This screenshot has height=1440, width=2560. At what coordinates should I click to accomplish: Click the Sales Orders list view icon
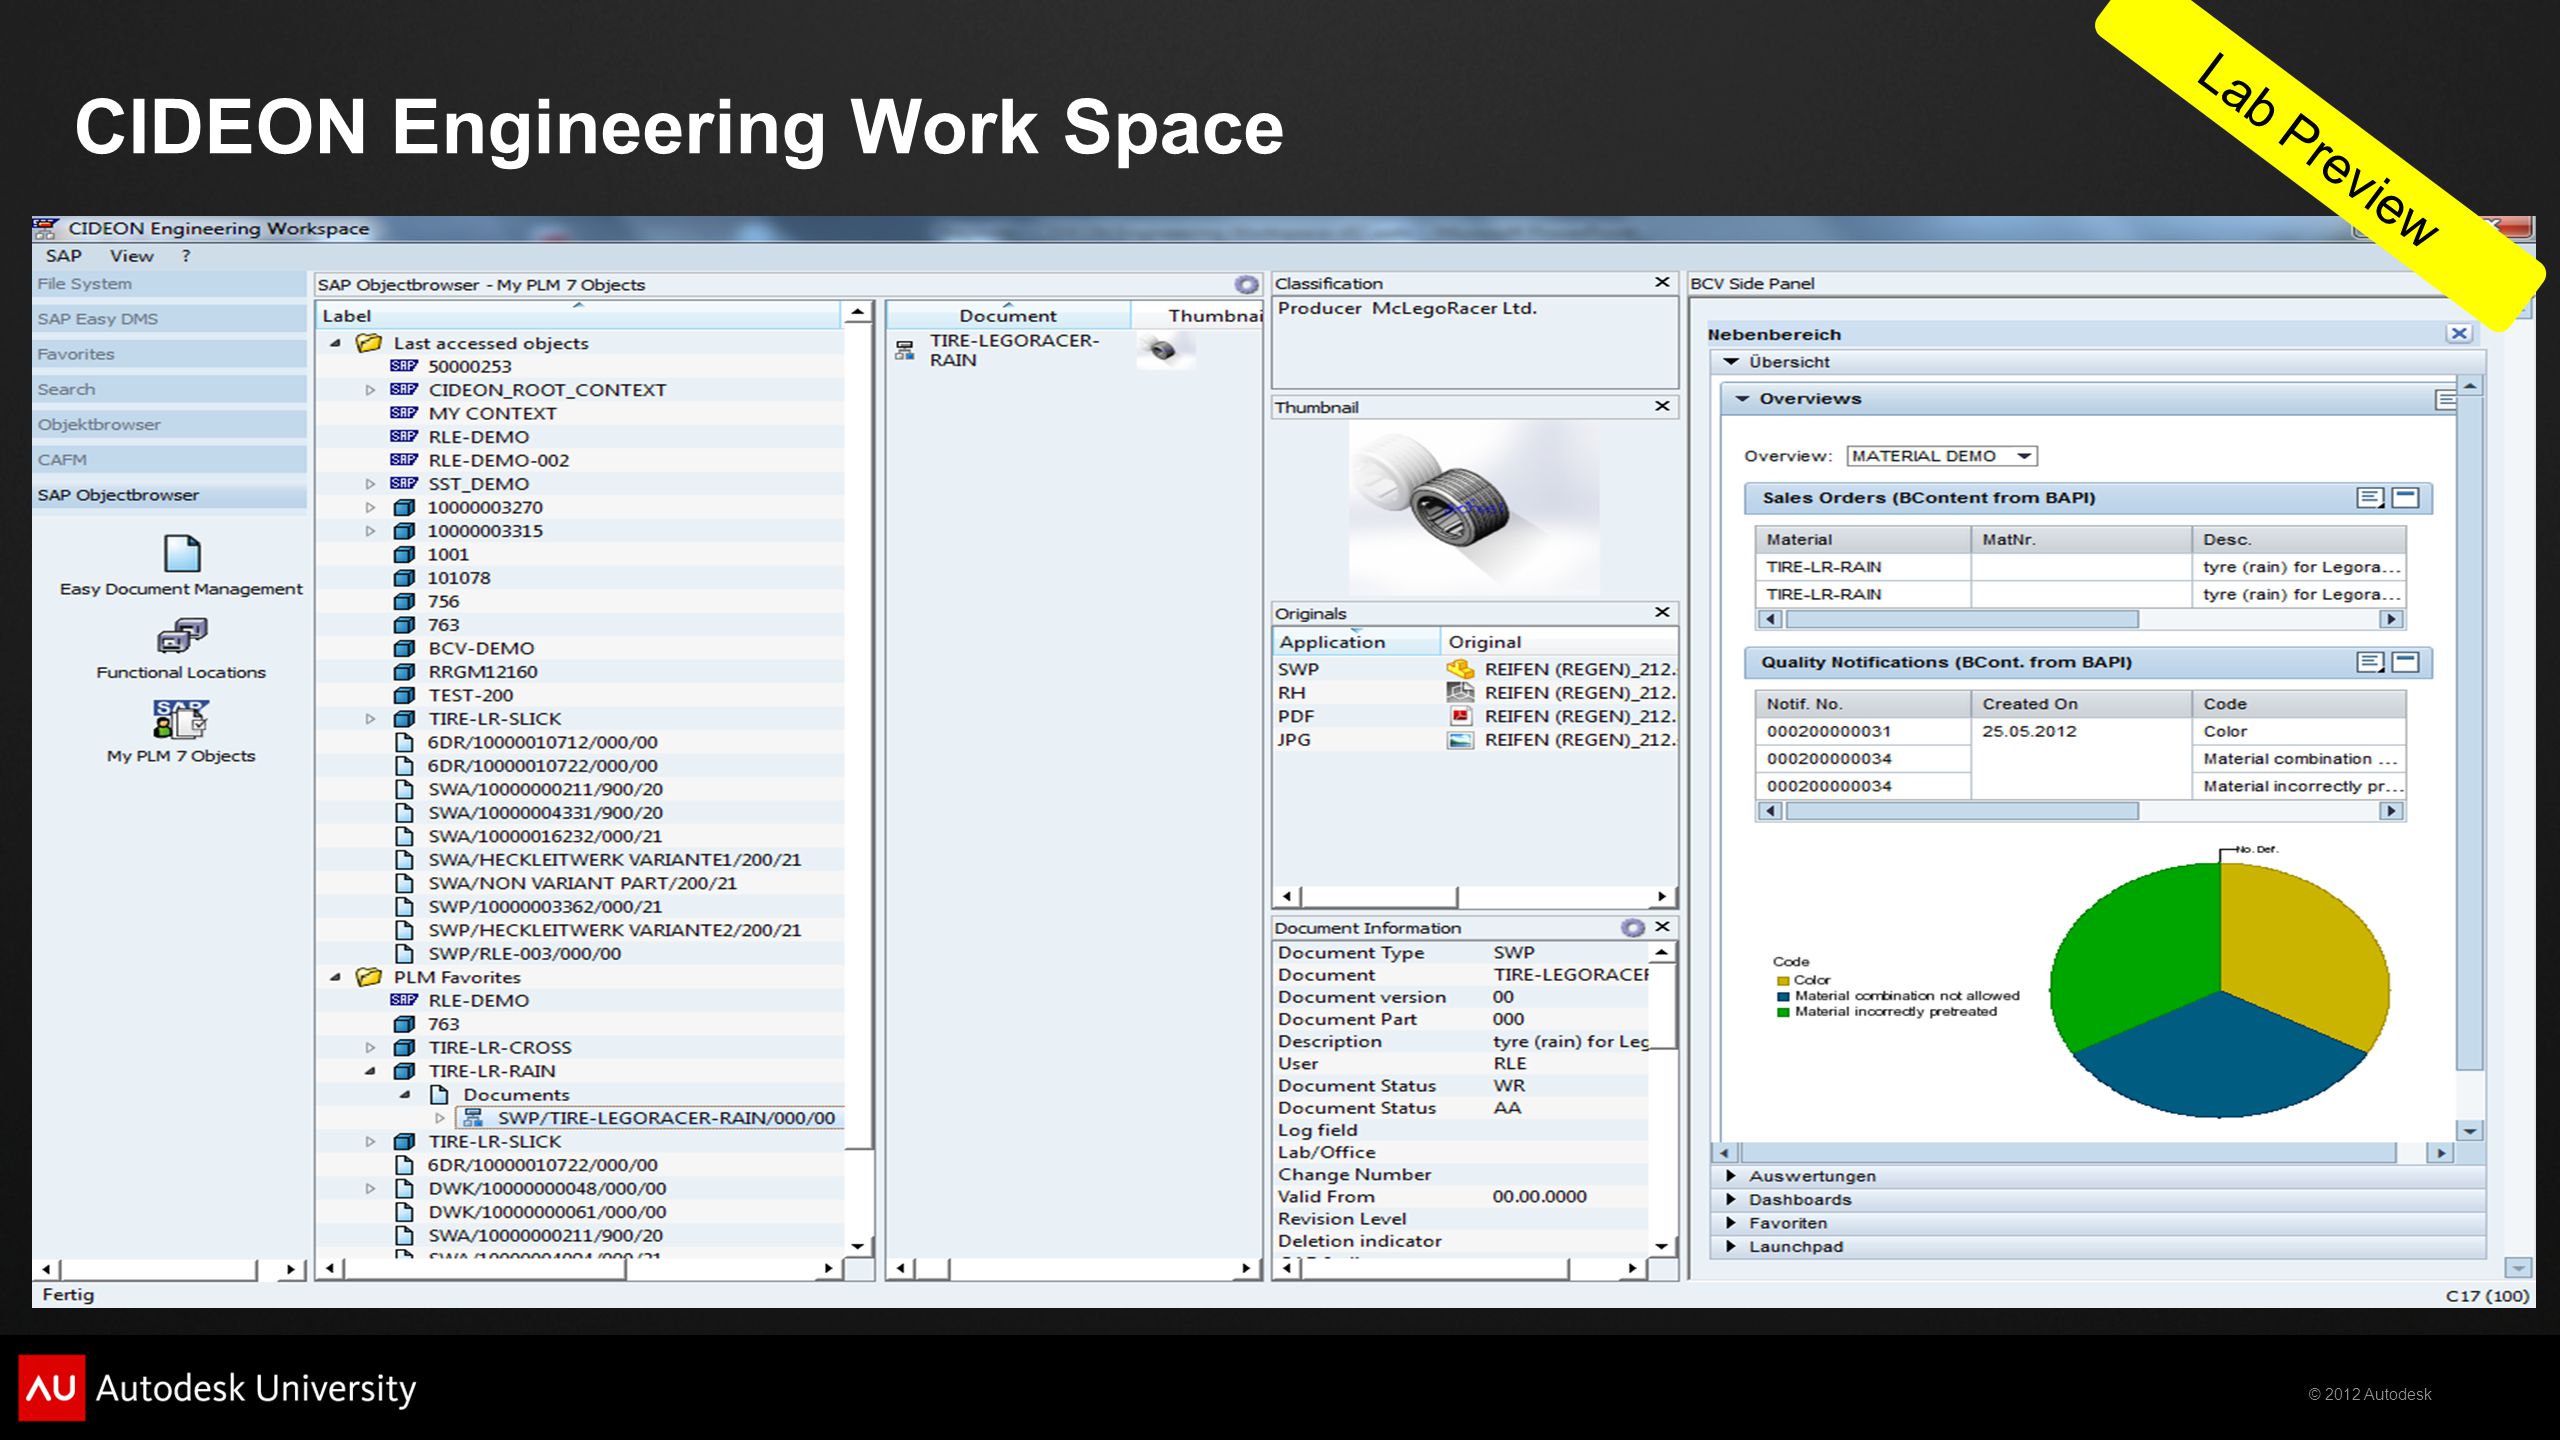(2370, 498)
